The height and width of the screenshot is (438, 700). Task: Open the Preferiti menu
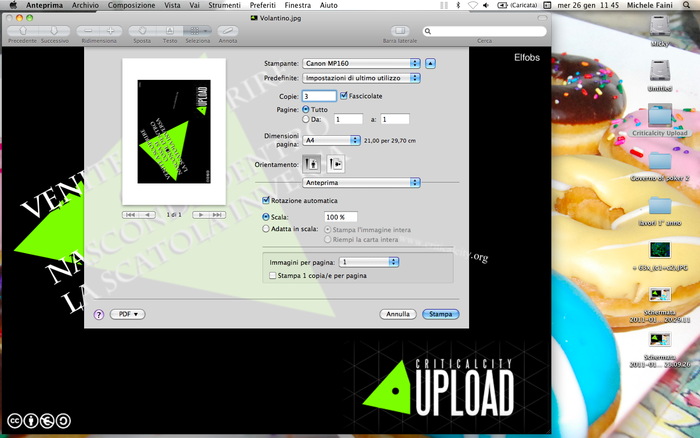[262, 5]
